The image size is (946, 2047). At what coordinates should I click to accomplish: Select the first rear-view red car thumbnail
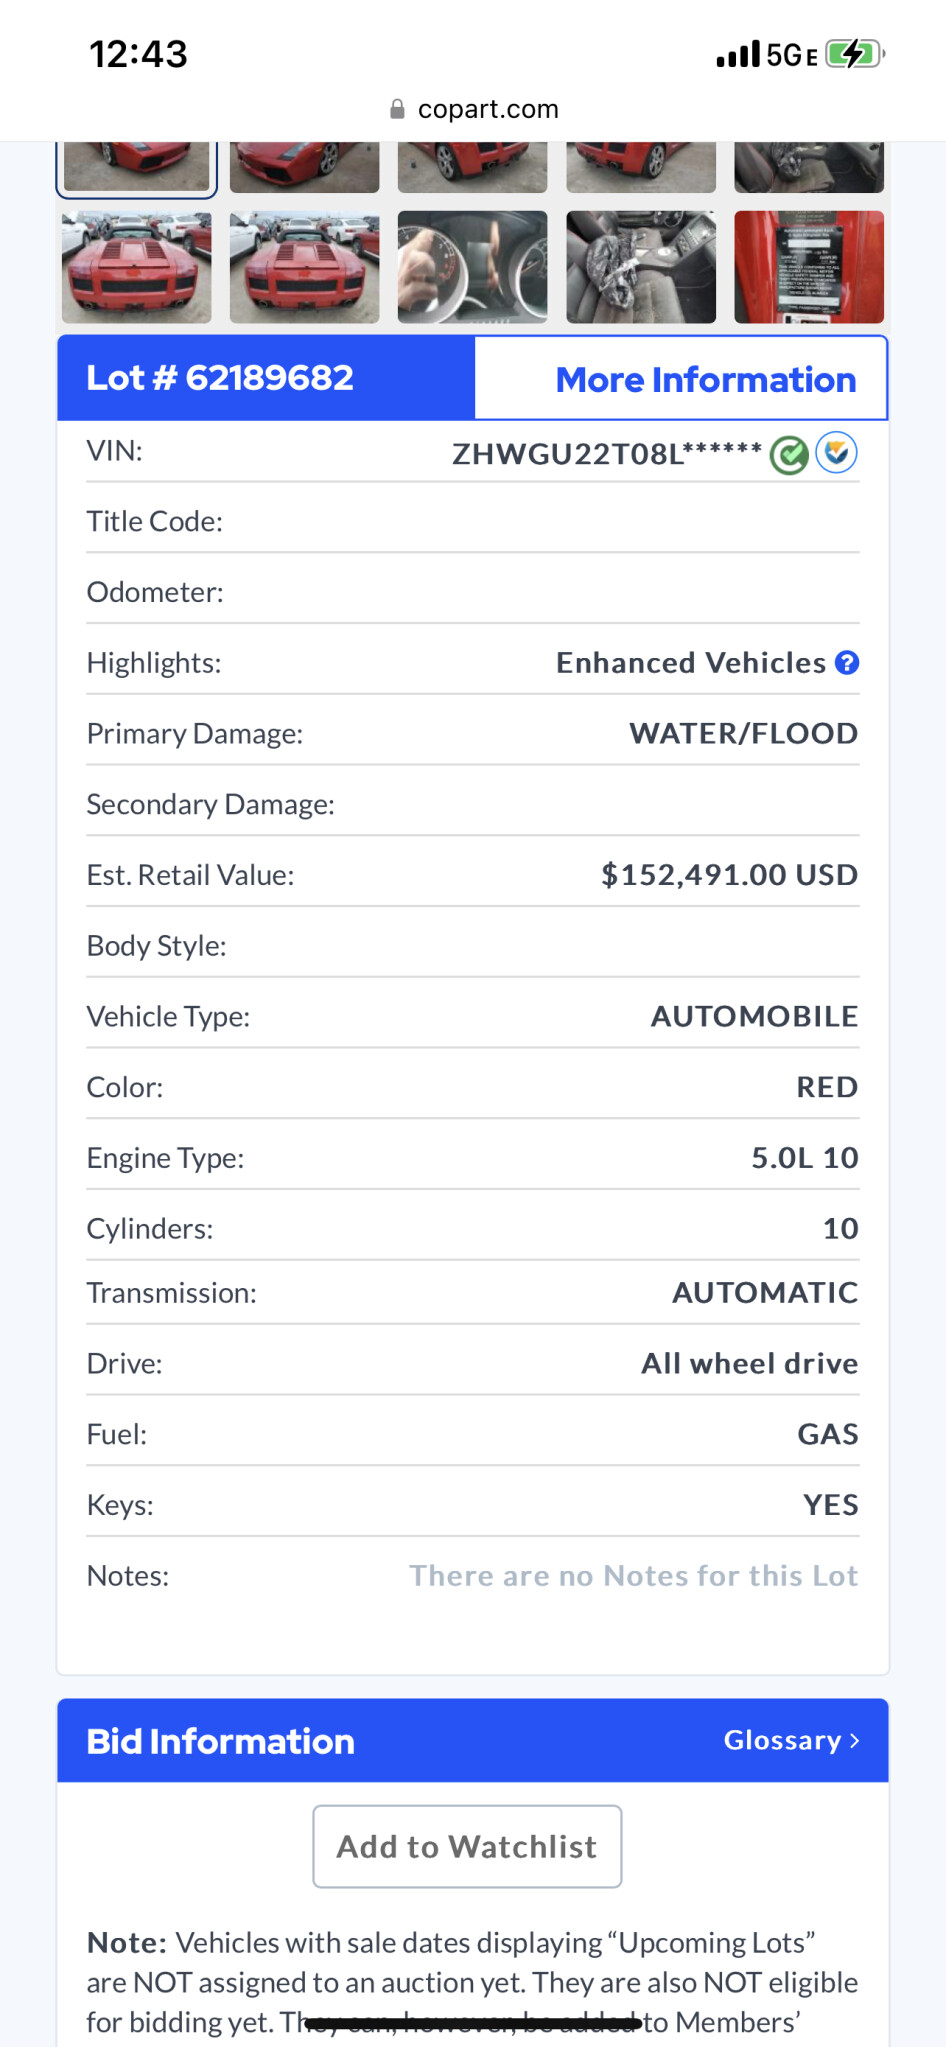(x=137, y=267)
